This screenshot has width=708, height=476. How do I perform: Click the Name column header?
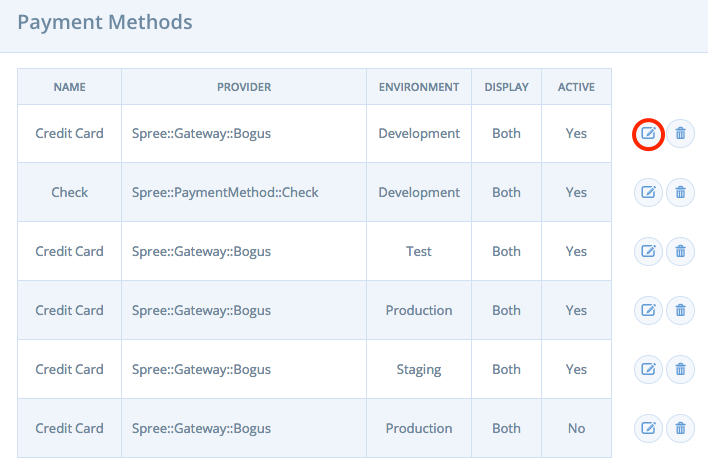(70, 87)
